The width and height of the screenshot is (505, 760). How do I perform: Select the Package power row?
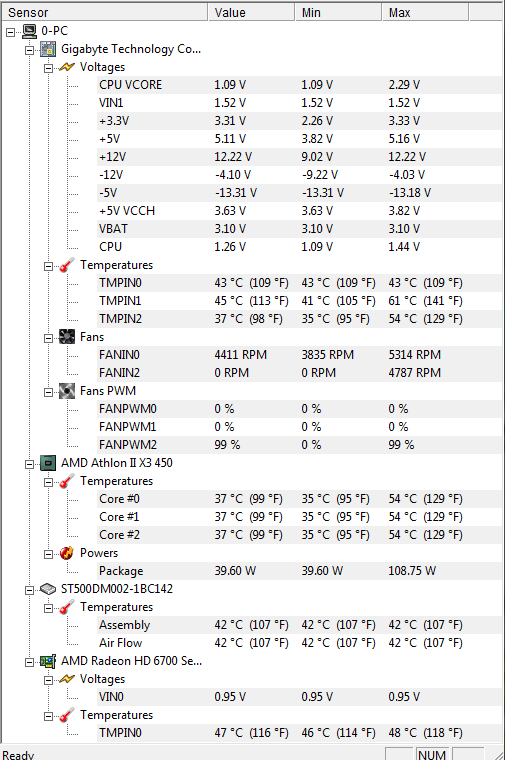tap(300, 571)
